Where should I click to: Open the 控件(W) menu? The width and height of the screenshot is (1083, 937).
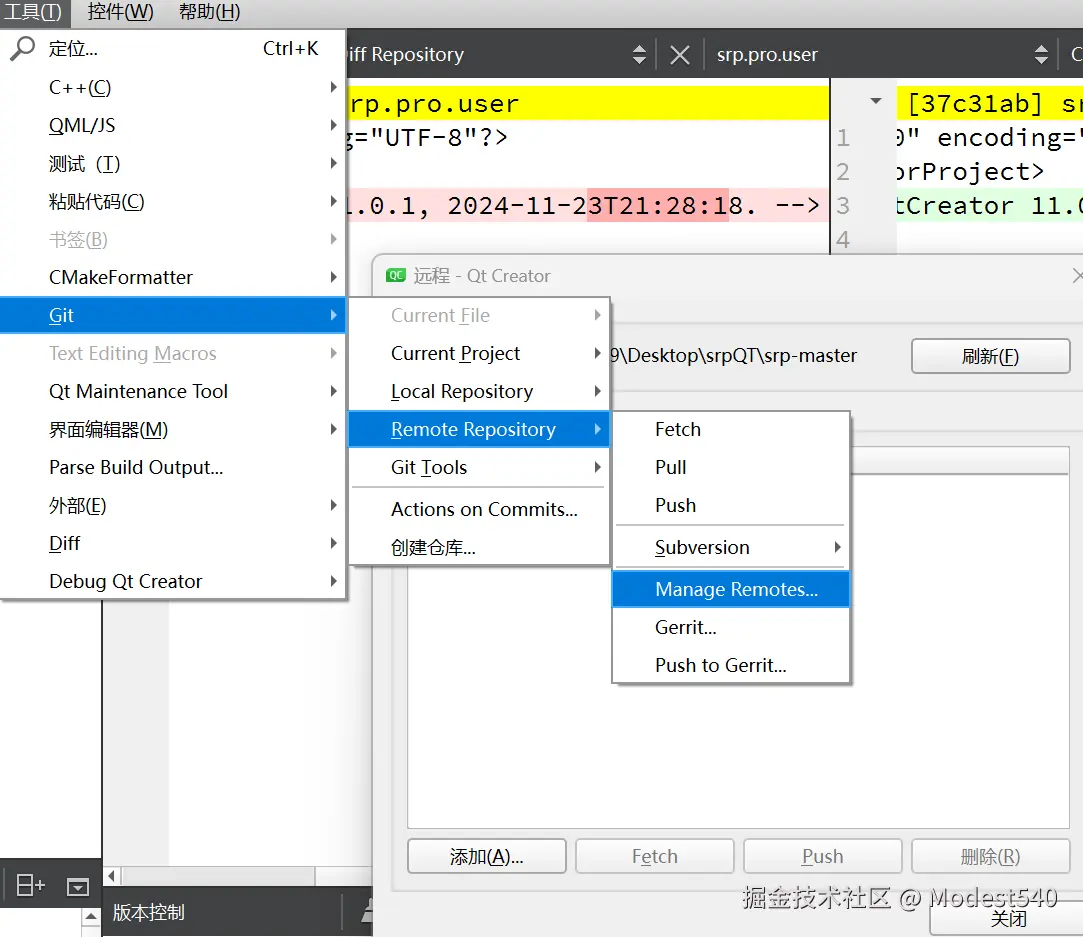(120, 12)
